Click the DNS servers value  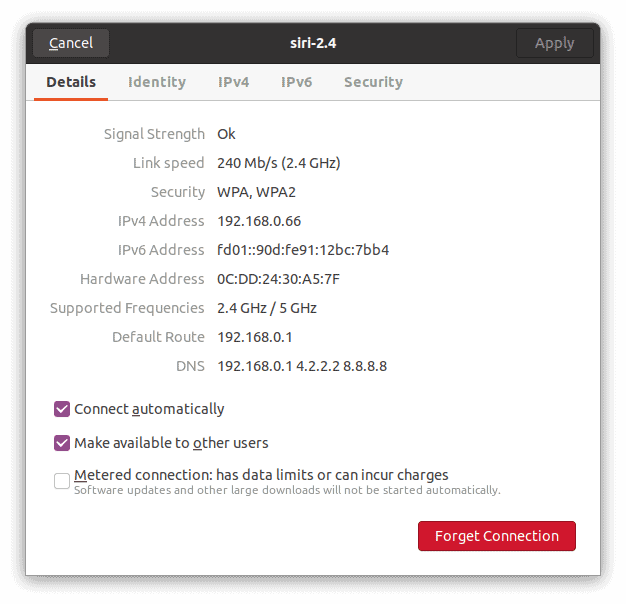click(x=302, y=366)
